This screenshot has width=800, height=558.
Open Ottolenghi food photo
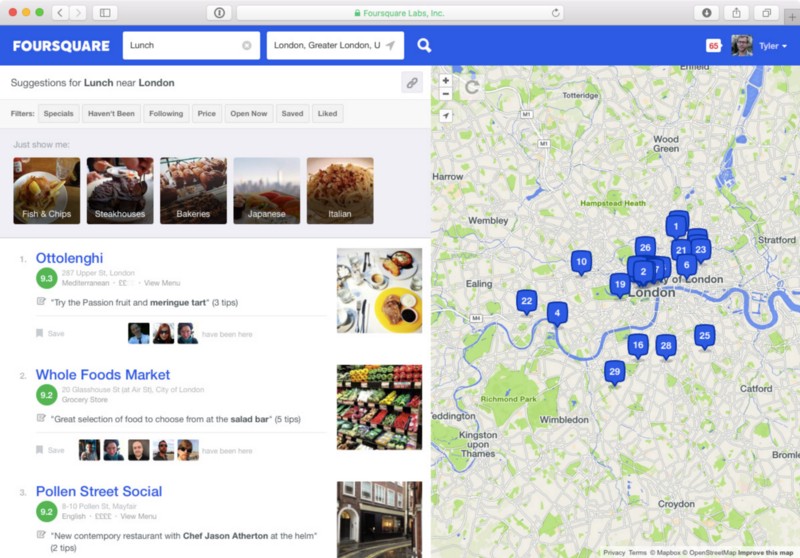pos(379,291)
